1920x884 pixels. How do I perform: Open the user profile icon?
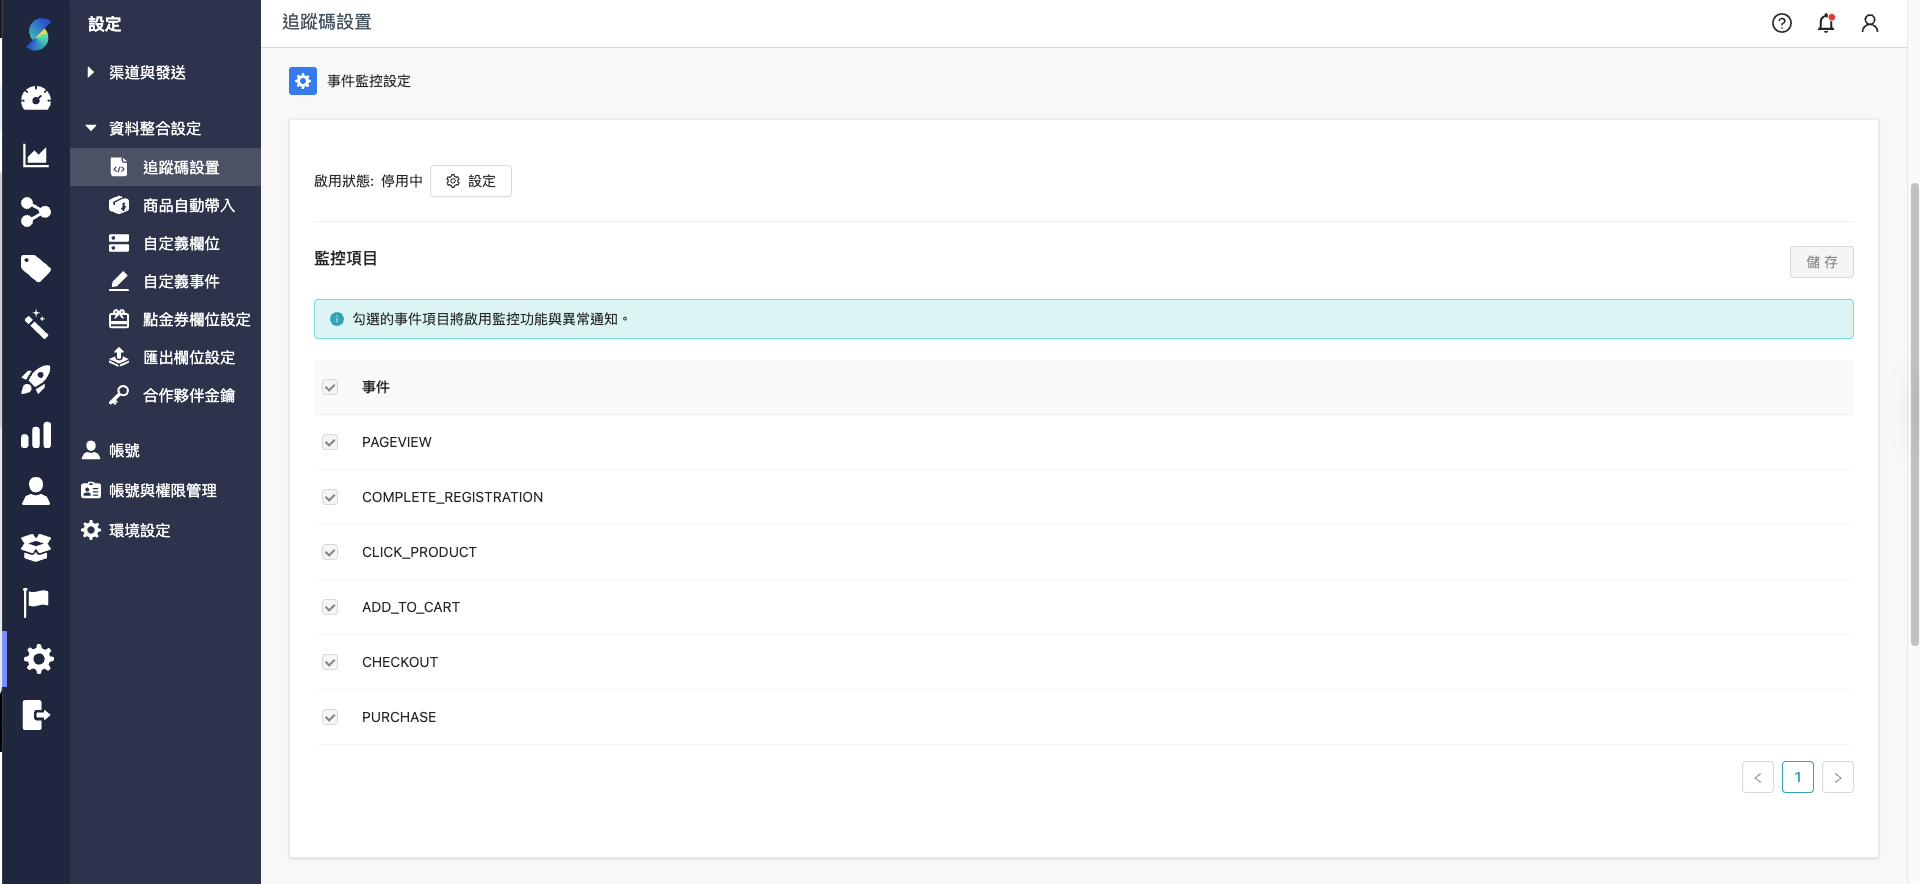(1869, 23)
